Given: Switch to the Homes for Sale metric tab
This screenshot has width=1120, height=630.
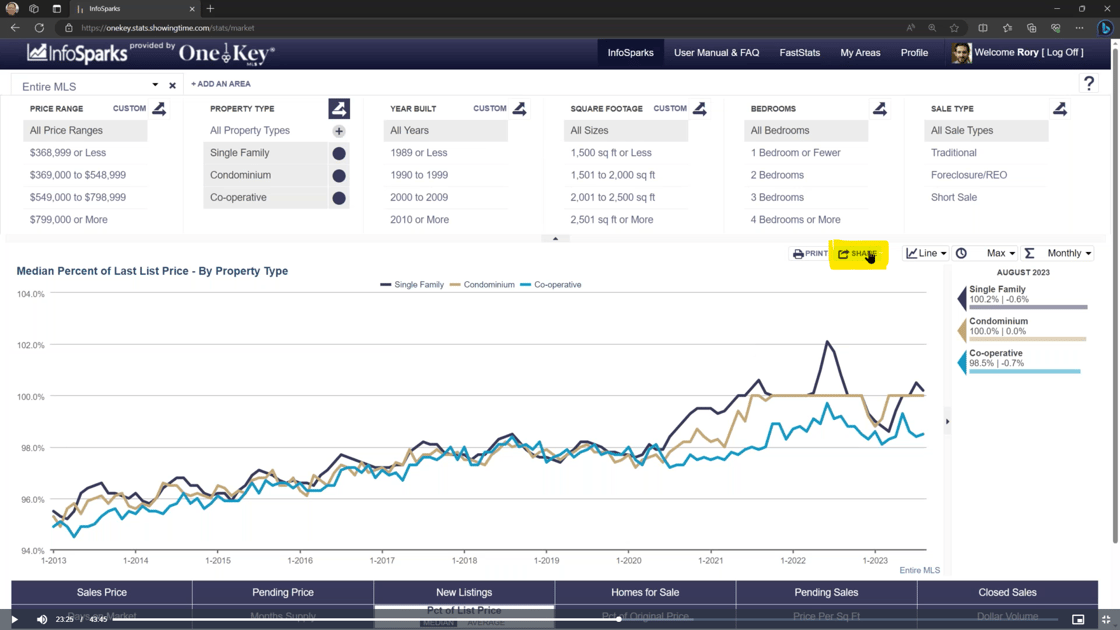Looking at the screenshot, I should click(x=645, y=592).
